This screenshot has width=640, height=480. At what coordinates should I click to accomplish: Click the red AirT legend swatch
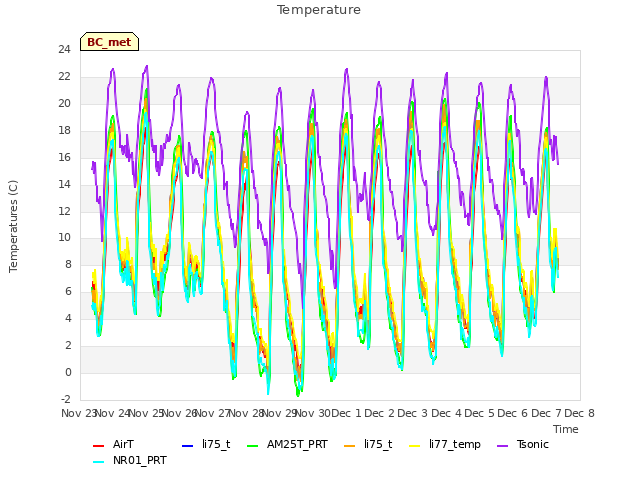point(98,445)
